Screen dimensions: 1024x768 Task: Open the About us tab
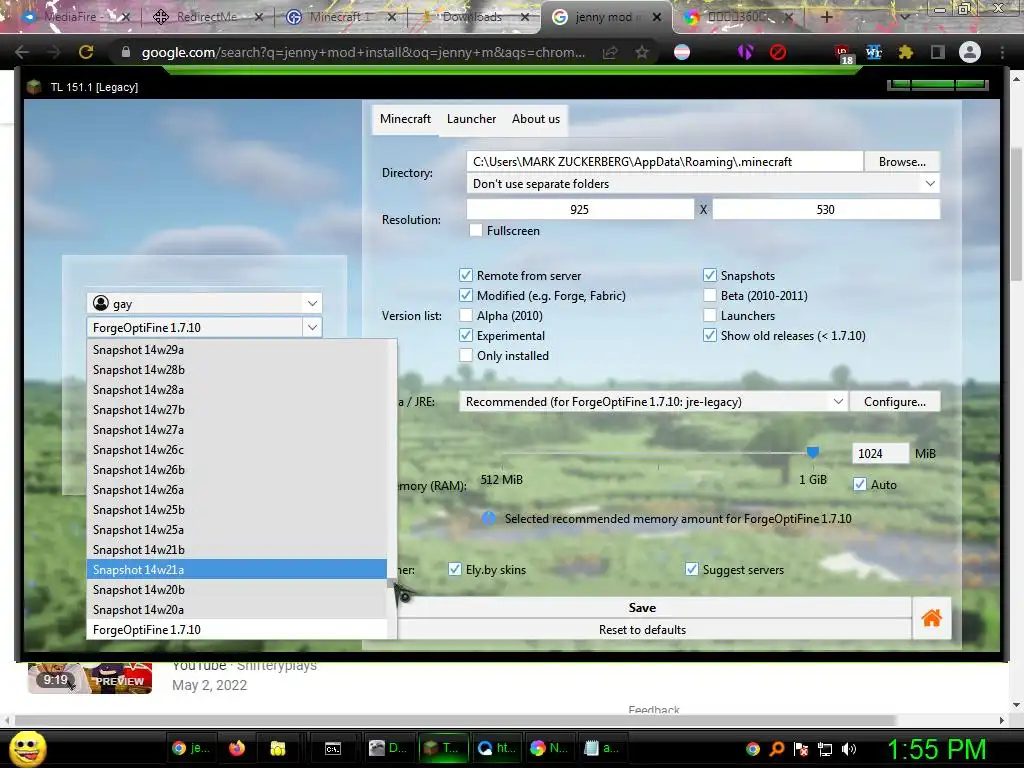(x=536, y=119)
